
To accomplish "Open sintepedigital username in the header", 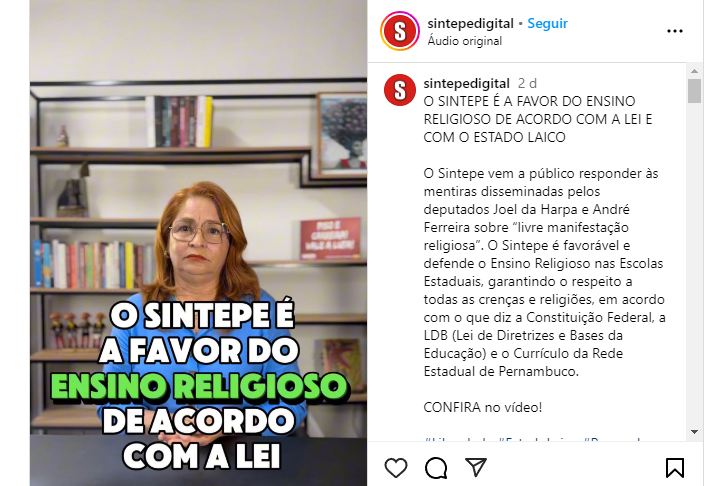I will pyautogui.click(x=470, y=23).
